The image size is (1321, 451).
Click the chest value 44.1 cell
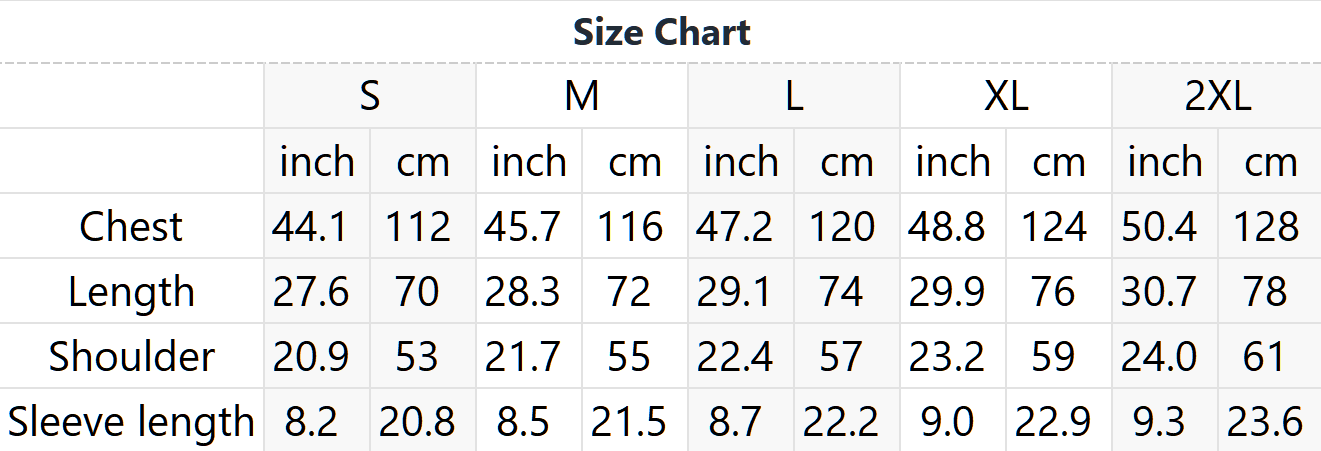point(317,226)
